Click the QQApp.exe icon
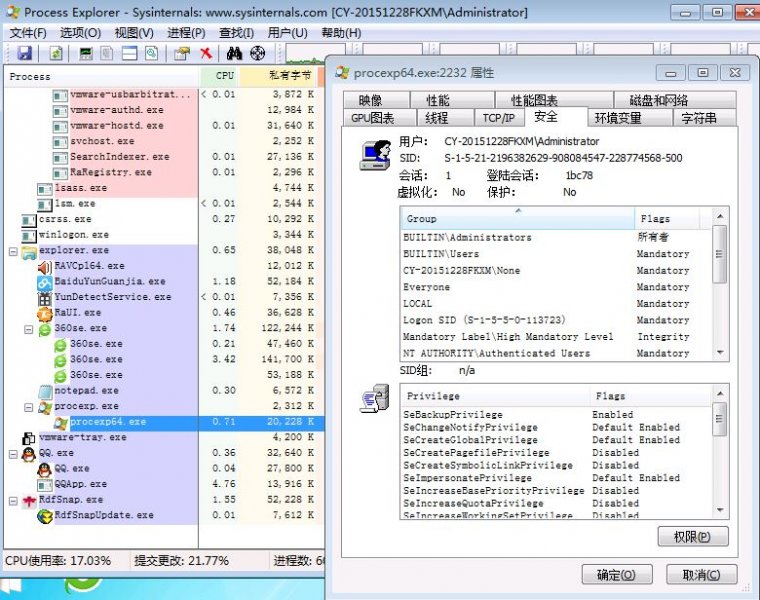Viewport: 760px width, 600px height. click(x=45, y=485)
